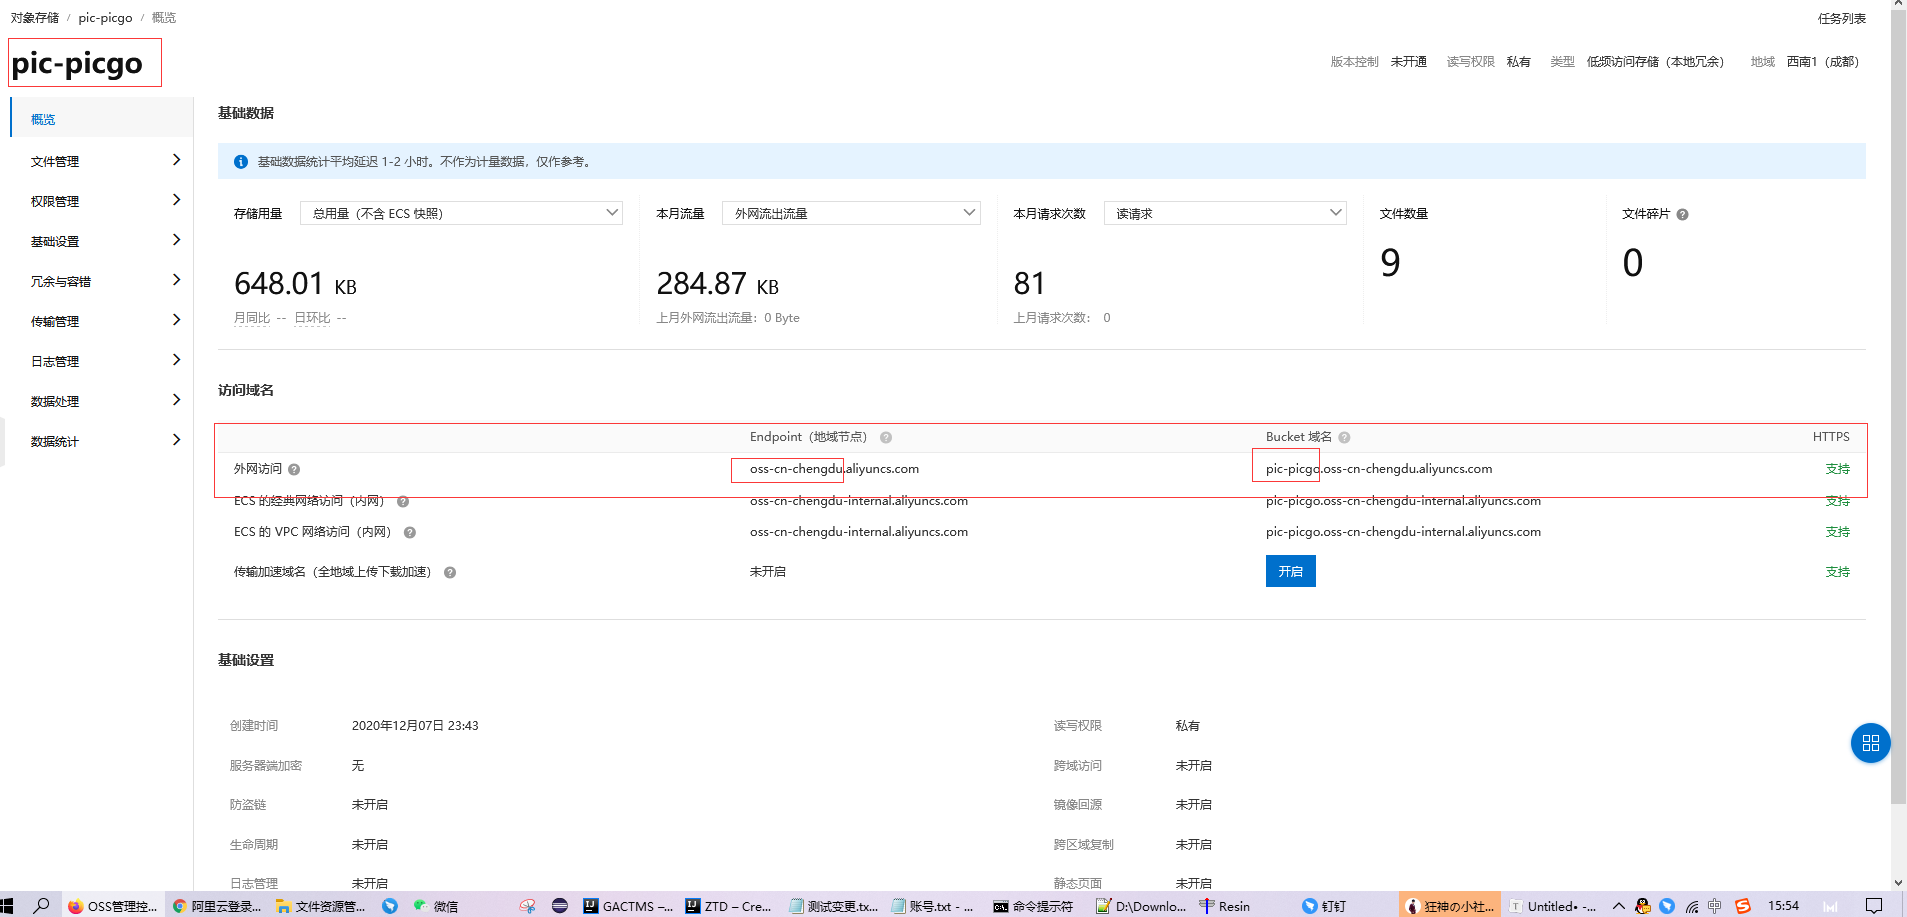Click the help icon beside Endpoint（地域节点）
Image resolution: width=1907 pixels, height=917 pixels.
point(886,437)
